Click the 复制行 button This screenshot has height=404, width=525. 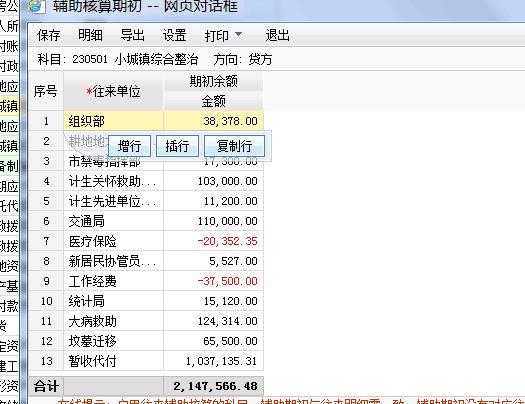click(x=234, y=146)
